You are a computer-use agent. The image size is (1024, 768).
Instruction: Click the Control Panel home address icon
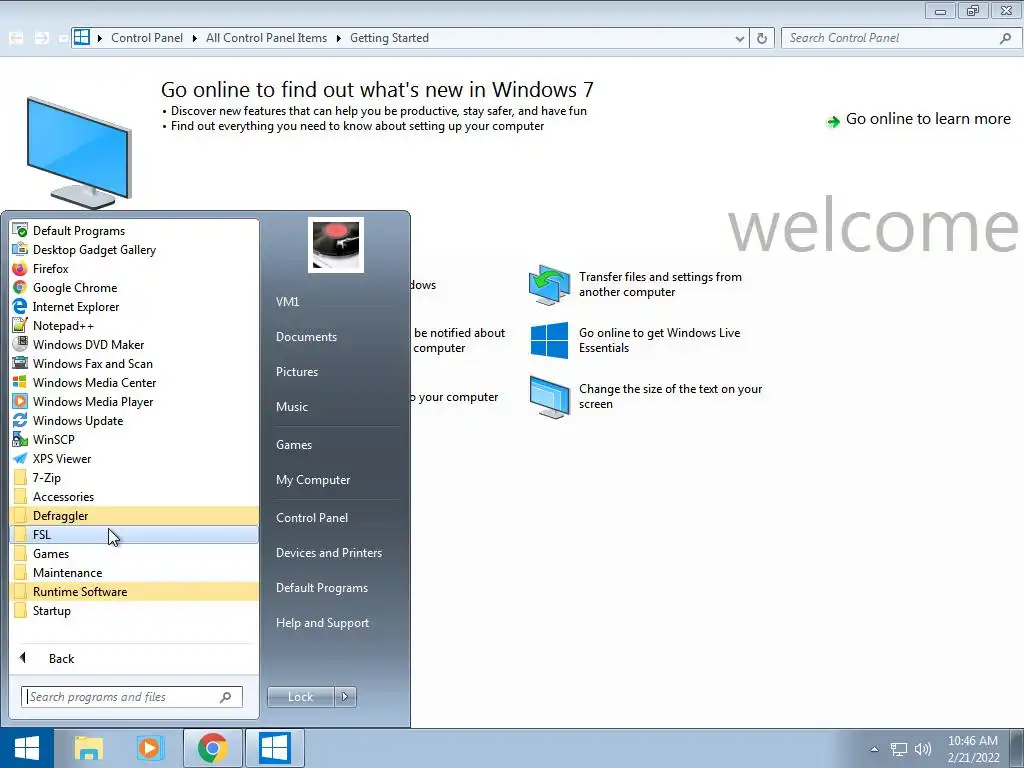pos(82,37)
